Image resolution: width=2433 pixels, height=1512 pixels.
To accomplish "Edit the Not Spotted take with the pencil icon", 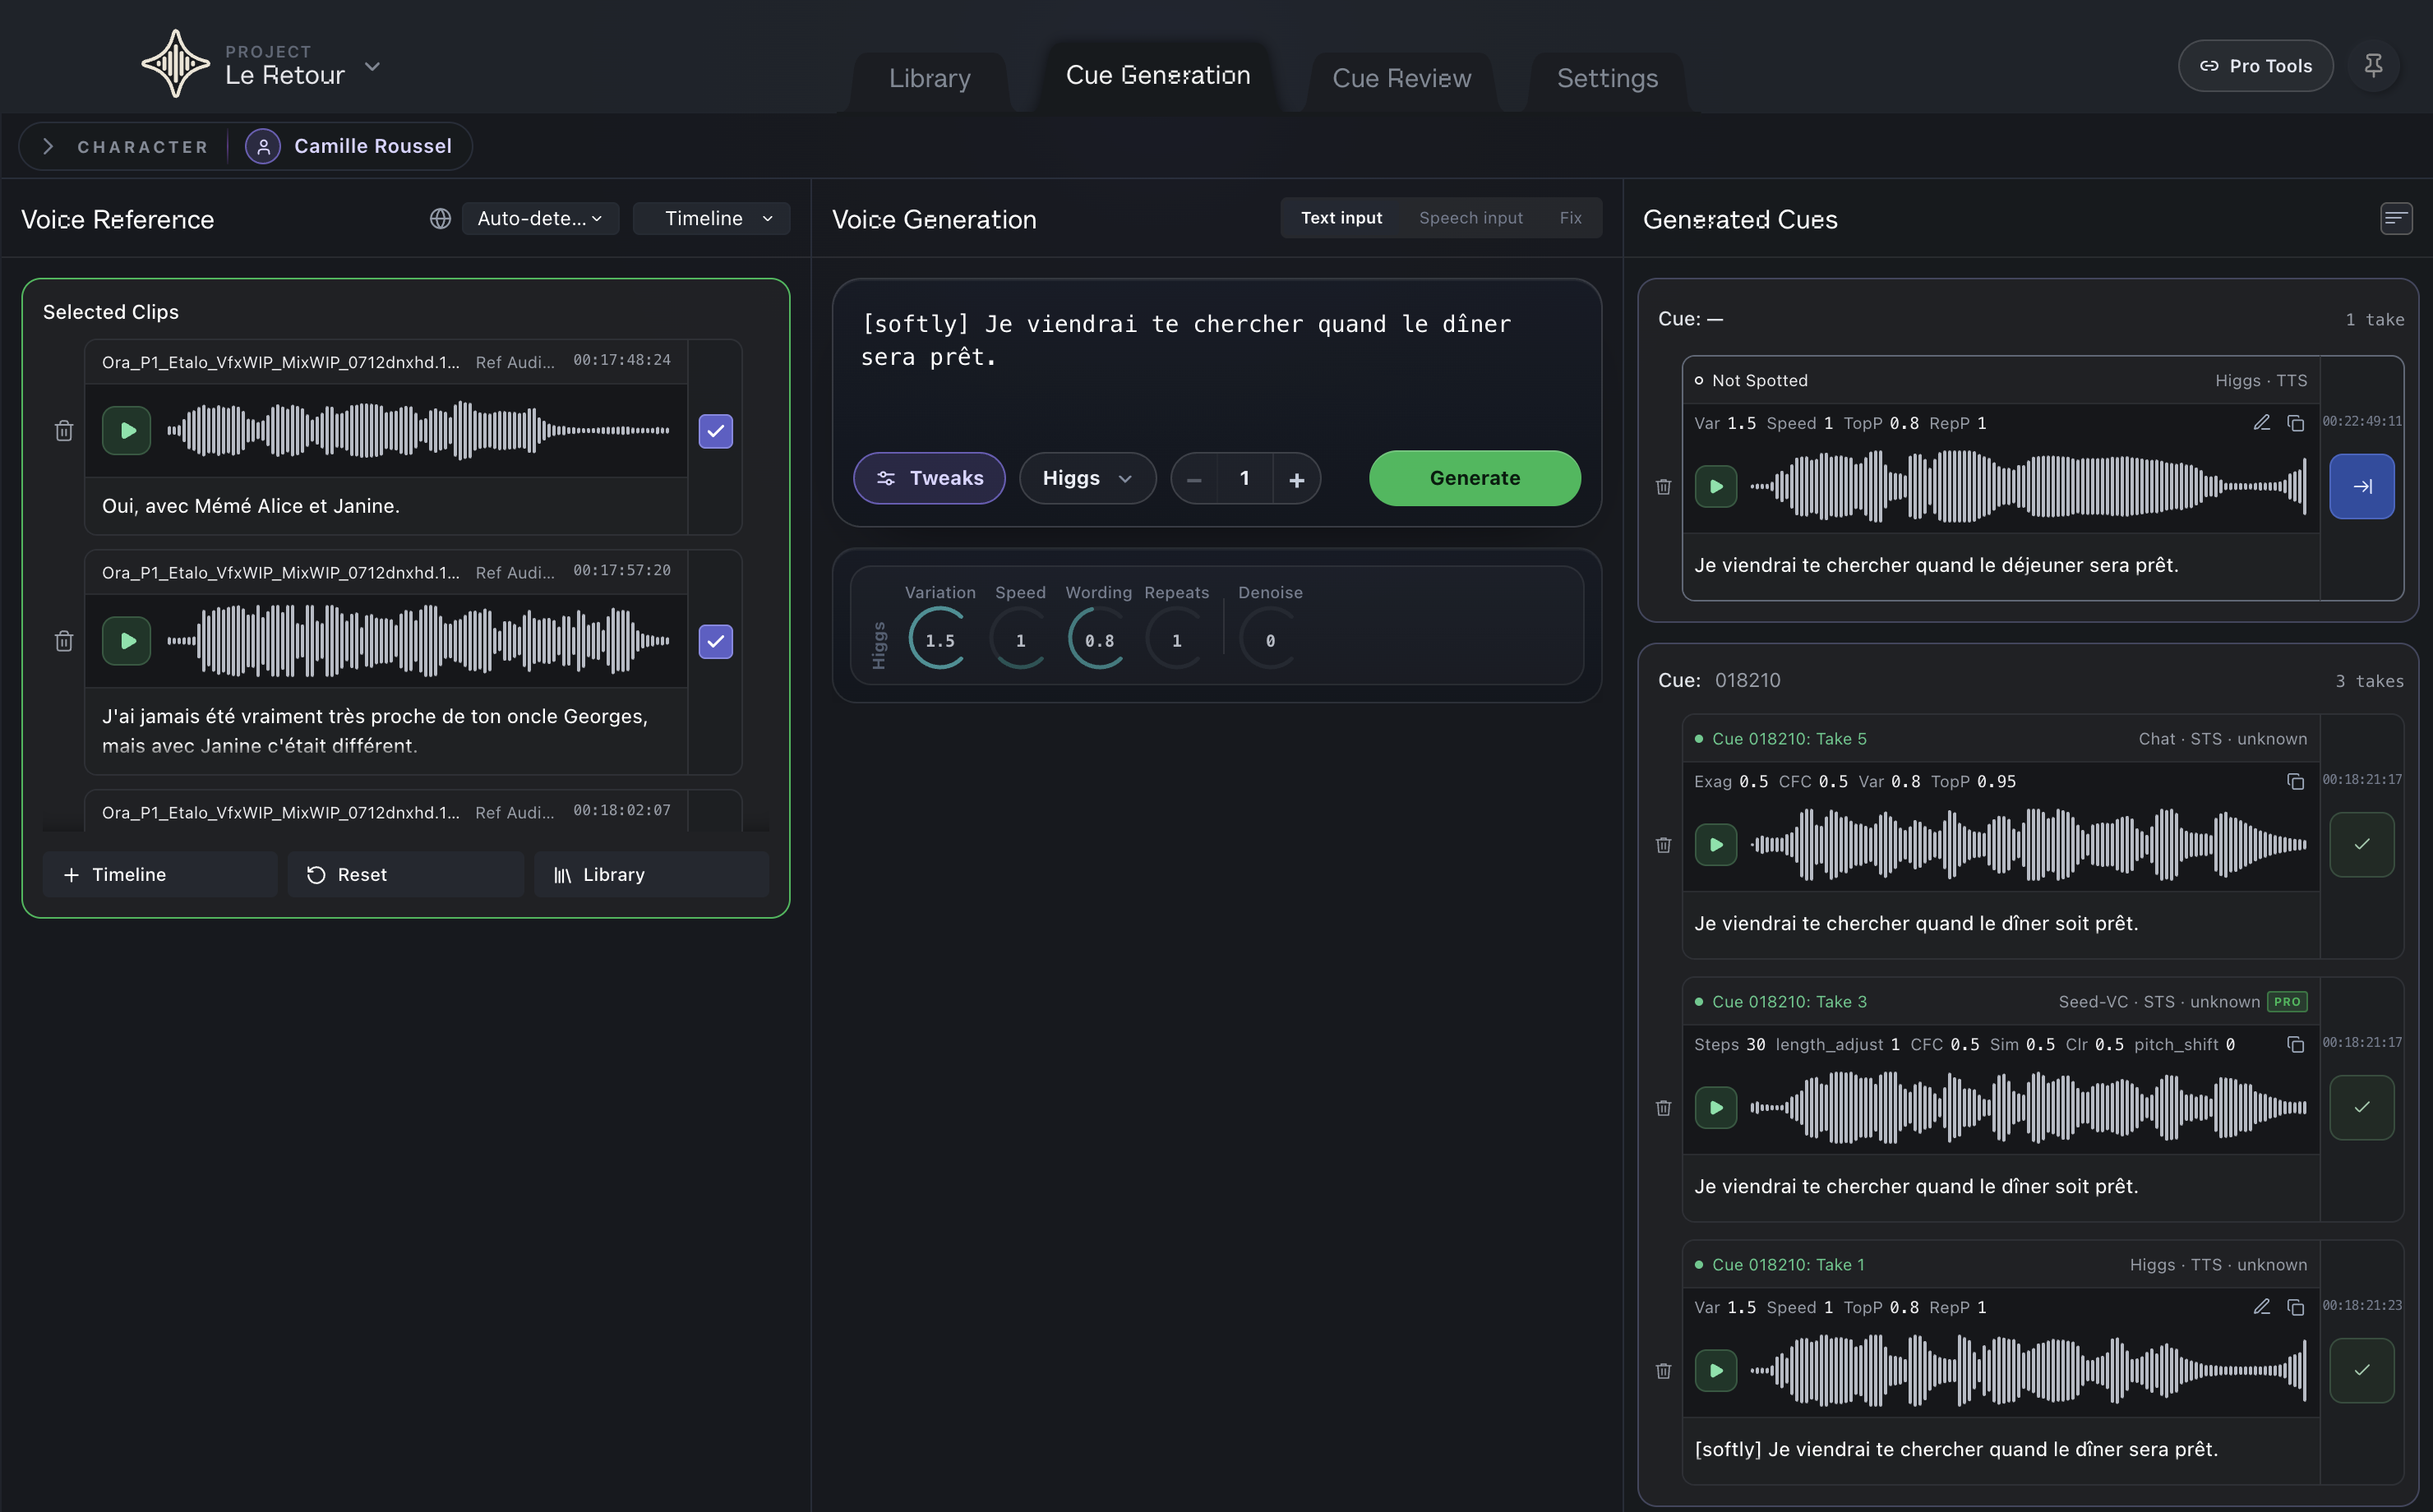I will (2261, 423).
